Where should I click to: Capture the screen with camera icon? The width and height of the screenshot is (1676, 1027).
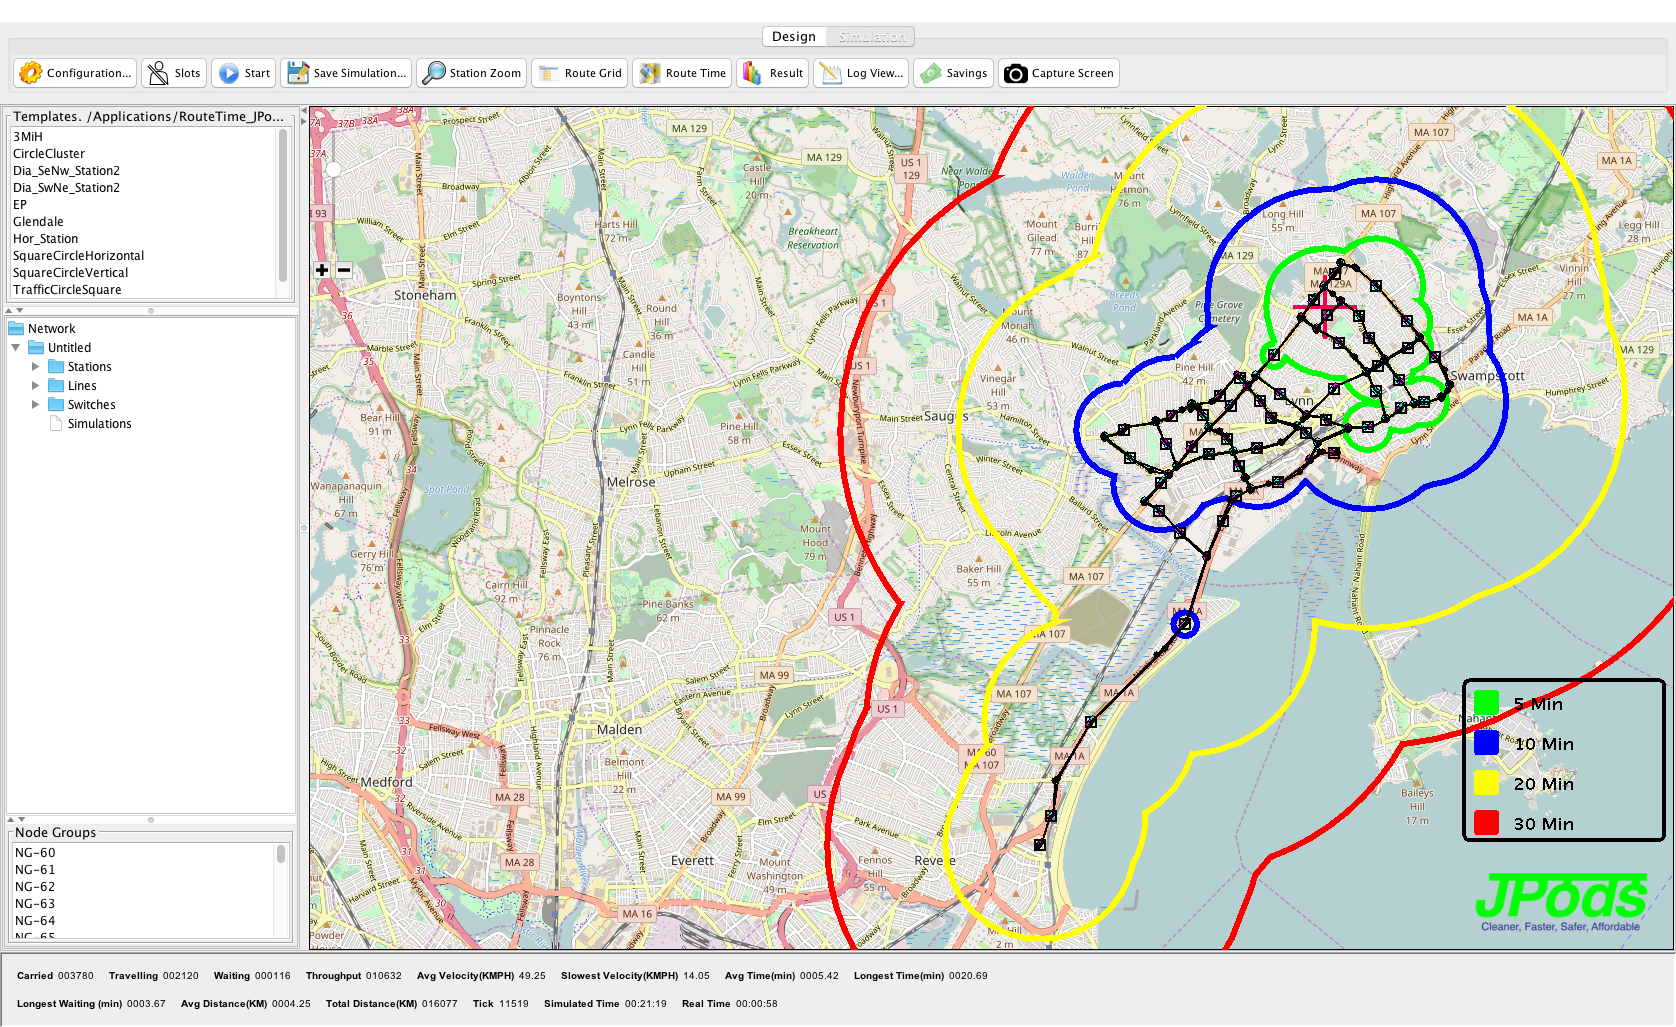(x=1016, y=73)
